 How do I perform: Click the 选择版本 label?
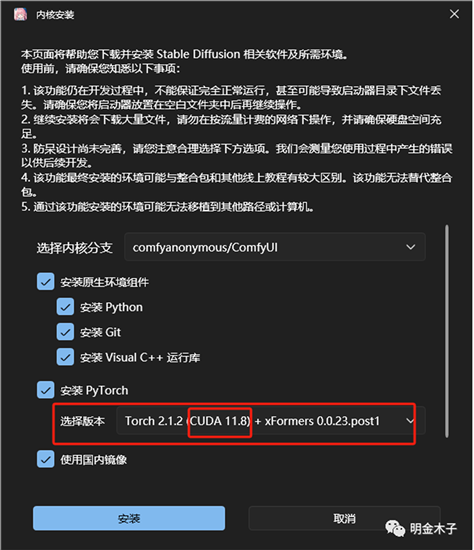pyautogui.click(x=82, y=421)
